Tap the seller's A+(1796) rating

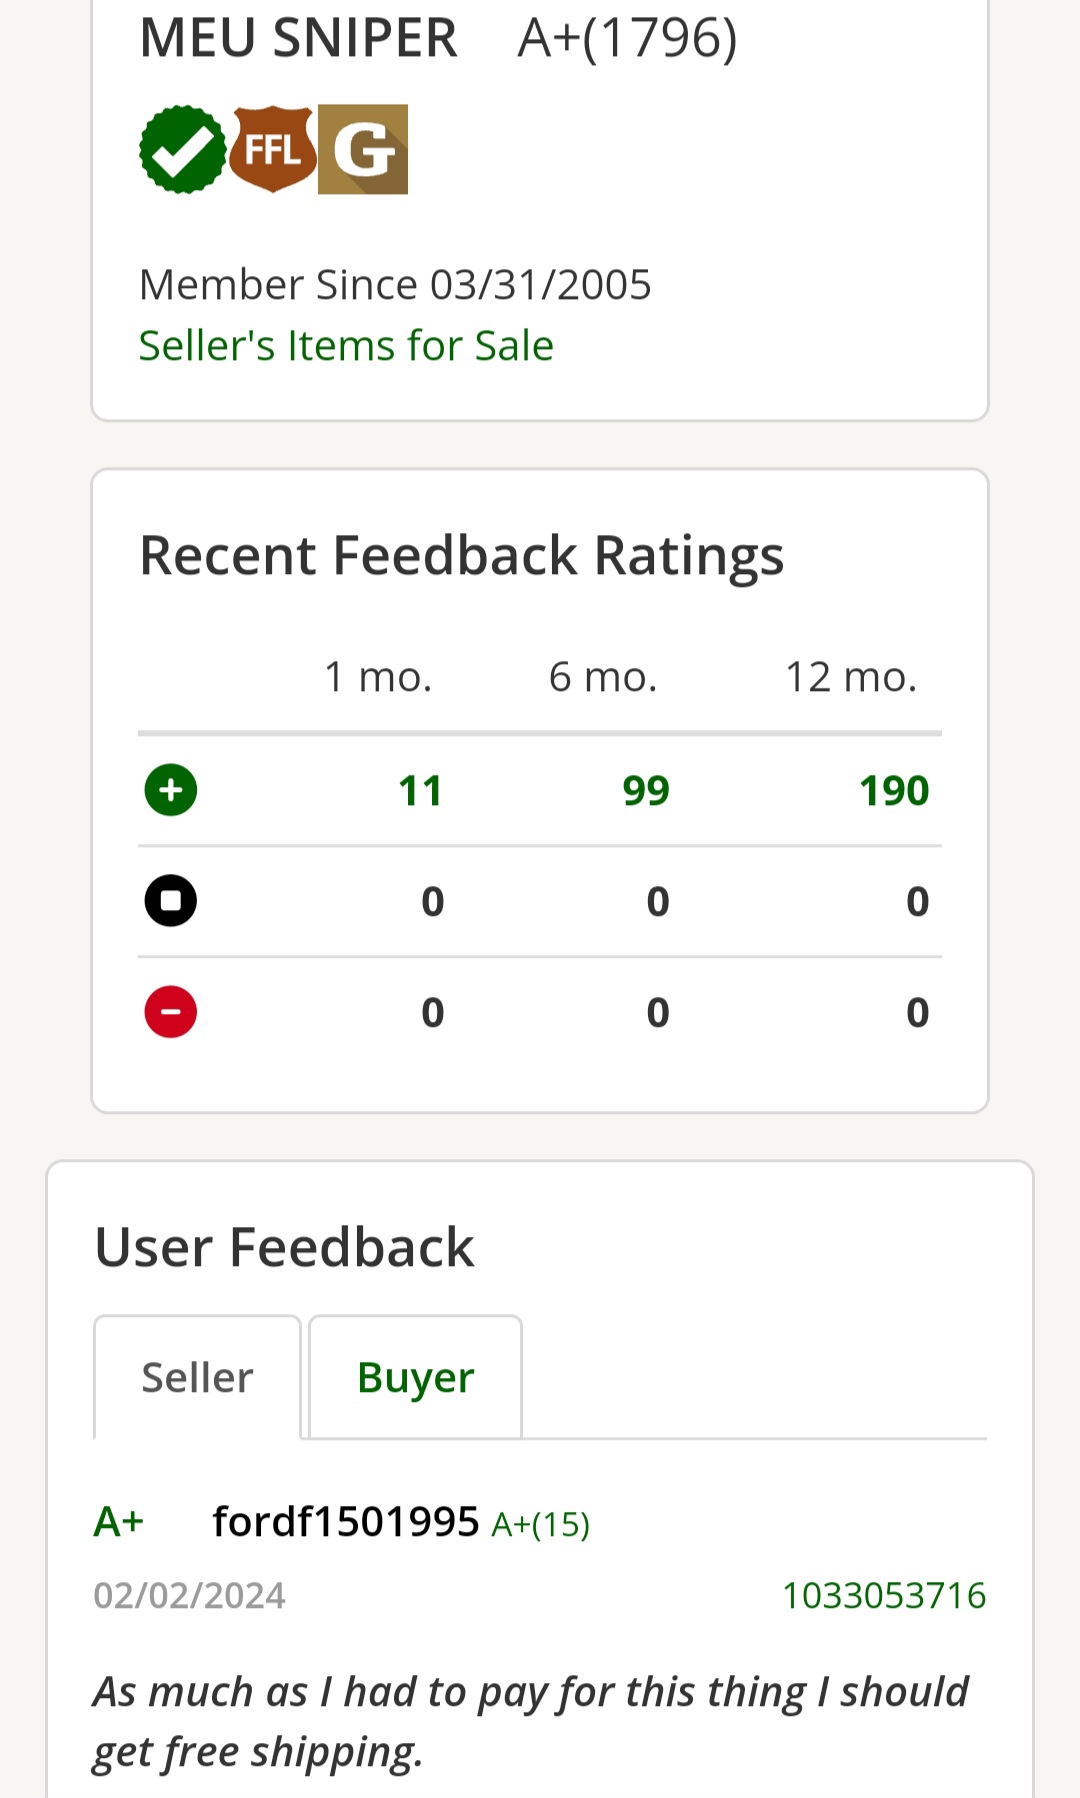point(628,39)
